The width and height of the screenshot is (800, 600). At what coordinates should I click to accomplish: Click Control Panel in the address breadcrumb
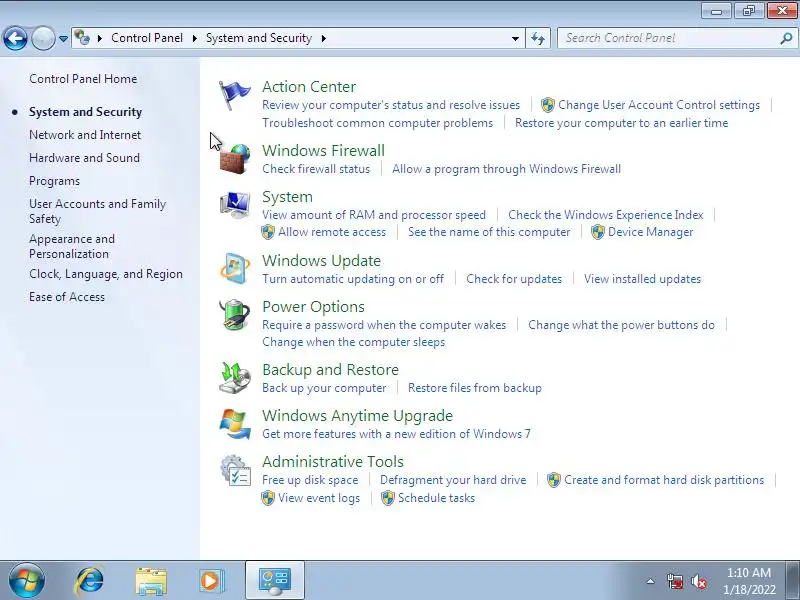(147, 38)
